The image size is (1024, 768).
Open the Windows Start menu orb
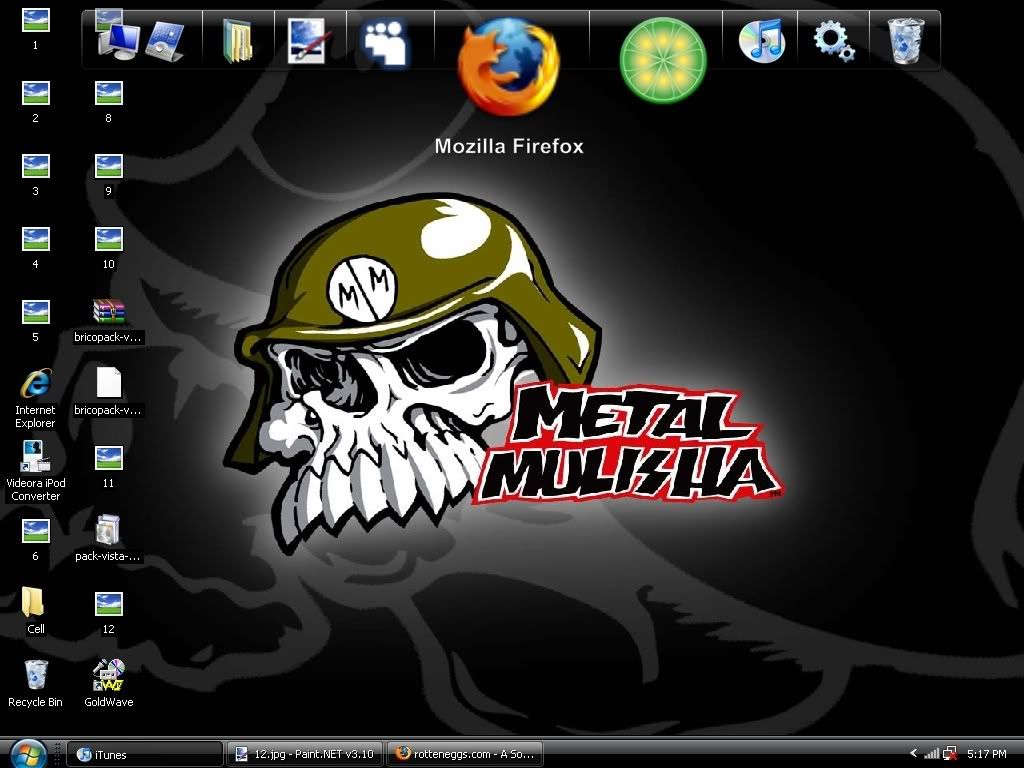point(27,754)
